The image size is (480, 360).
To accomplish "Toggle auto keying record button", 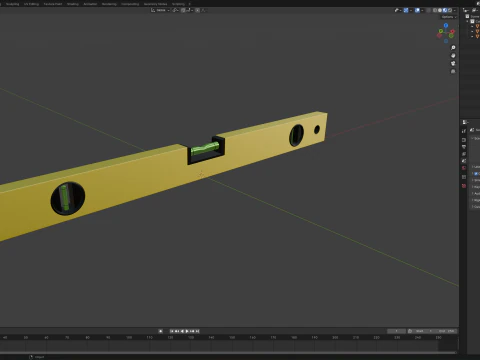I will [x=161, y=331].
